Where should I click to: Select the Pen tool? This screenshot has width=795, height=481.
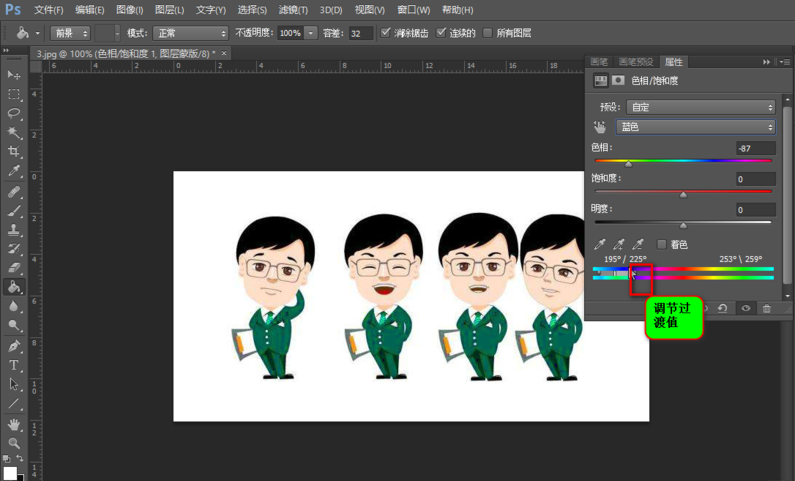point(14,346)
